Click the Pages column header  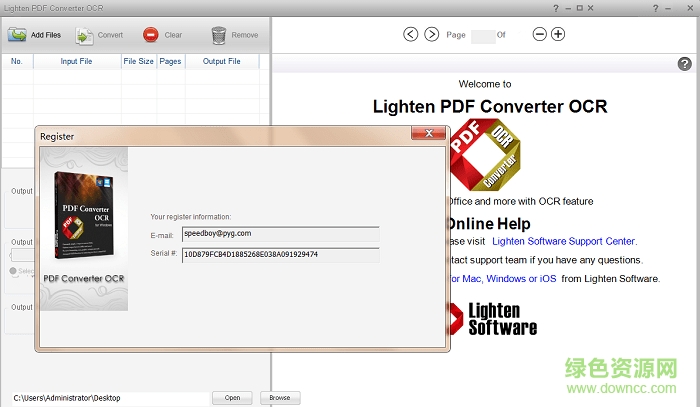pos(171,62)
